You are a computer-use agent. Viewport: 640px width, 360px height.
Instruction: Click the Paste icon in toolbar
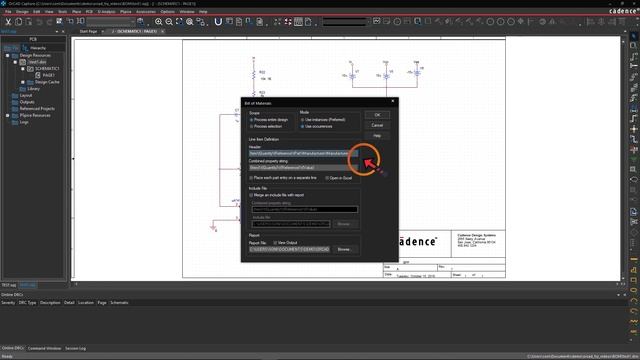(x=29, y=22)
